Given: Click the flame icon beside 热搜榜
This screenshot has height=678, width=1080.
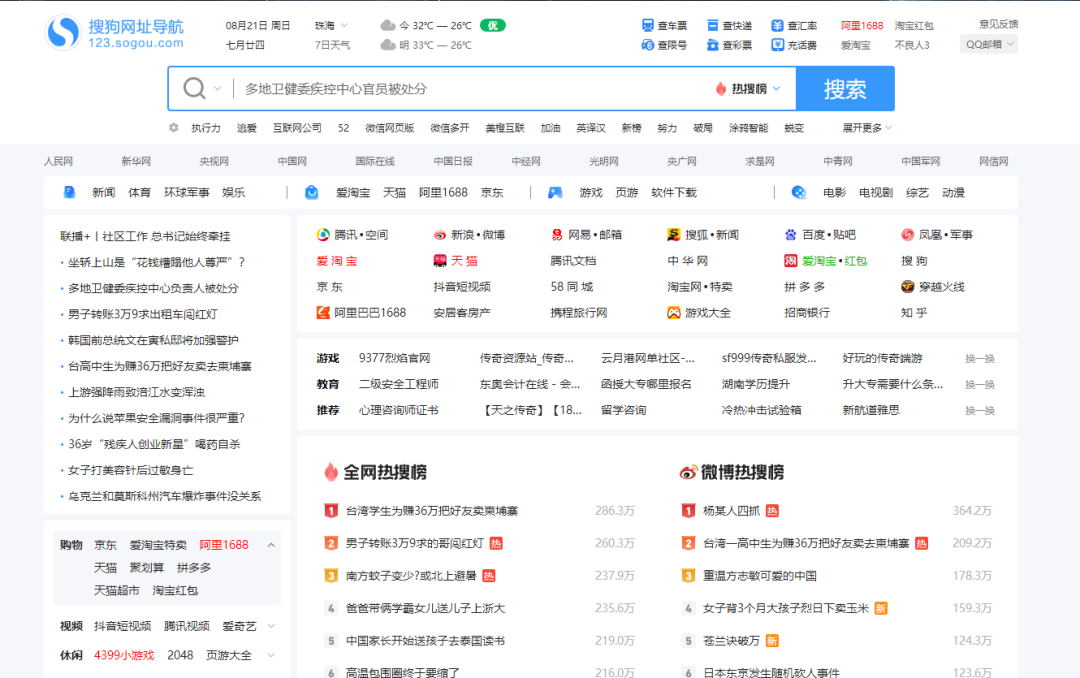Looking at the screenshot, I should [722, 88].
